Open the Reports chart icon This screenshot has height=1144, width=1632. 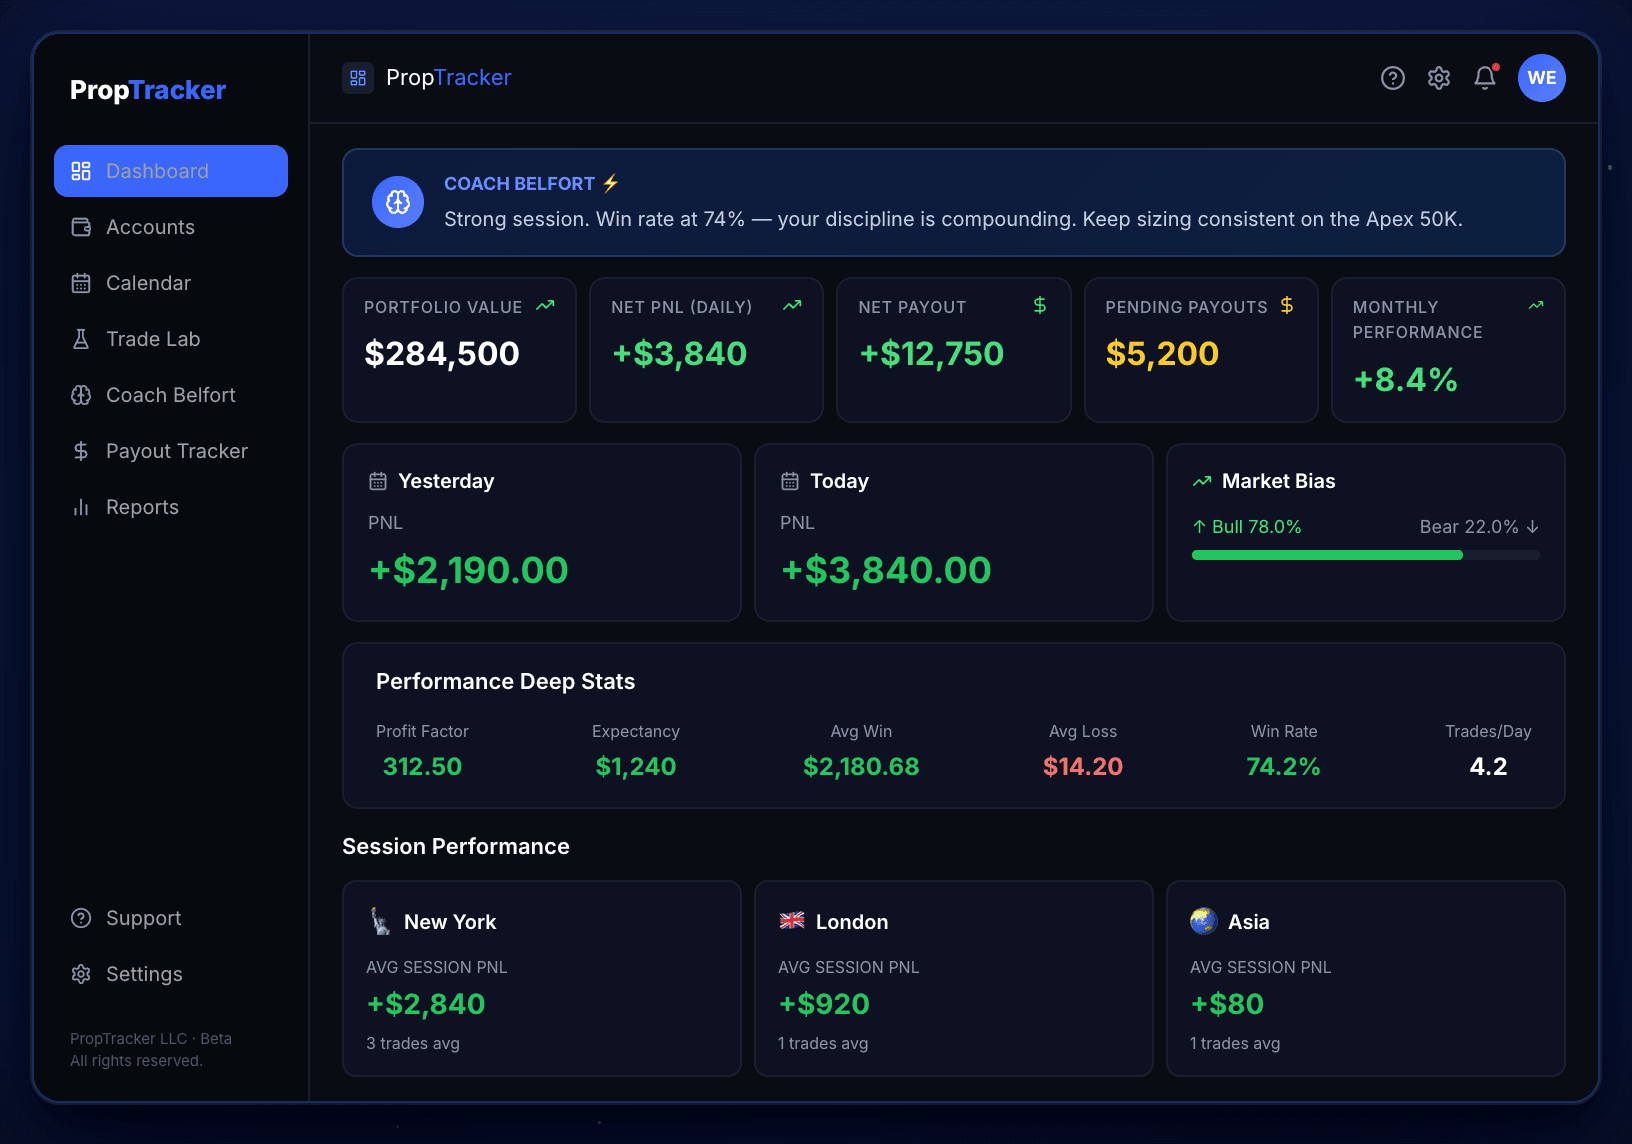81,507
